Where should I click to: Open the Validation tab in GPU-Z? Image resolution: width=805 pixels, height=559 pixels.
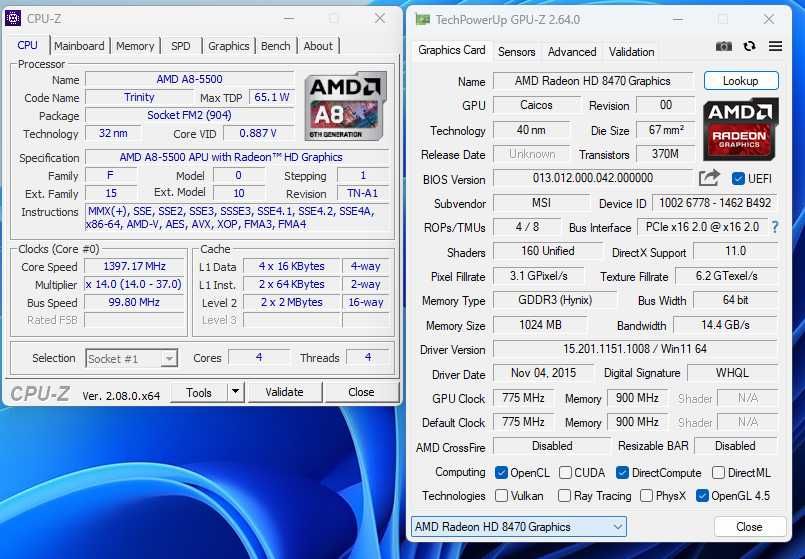631,52
